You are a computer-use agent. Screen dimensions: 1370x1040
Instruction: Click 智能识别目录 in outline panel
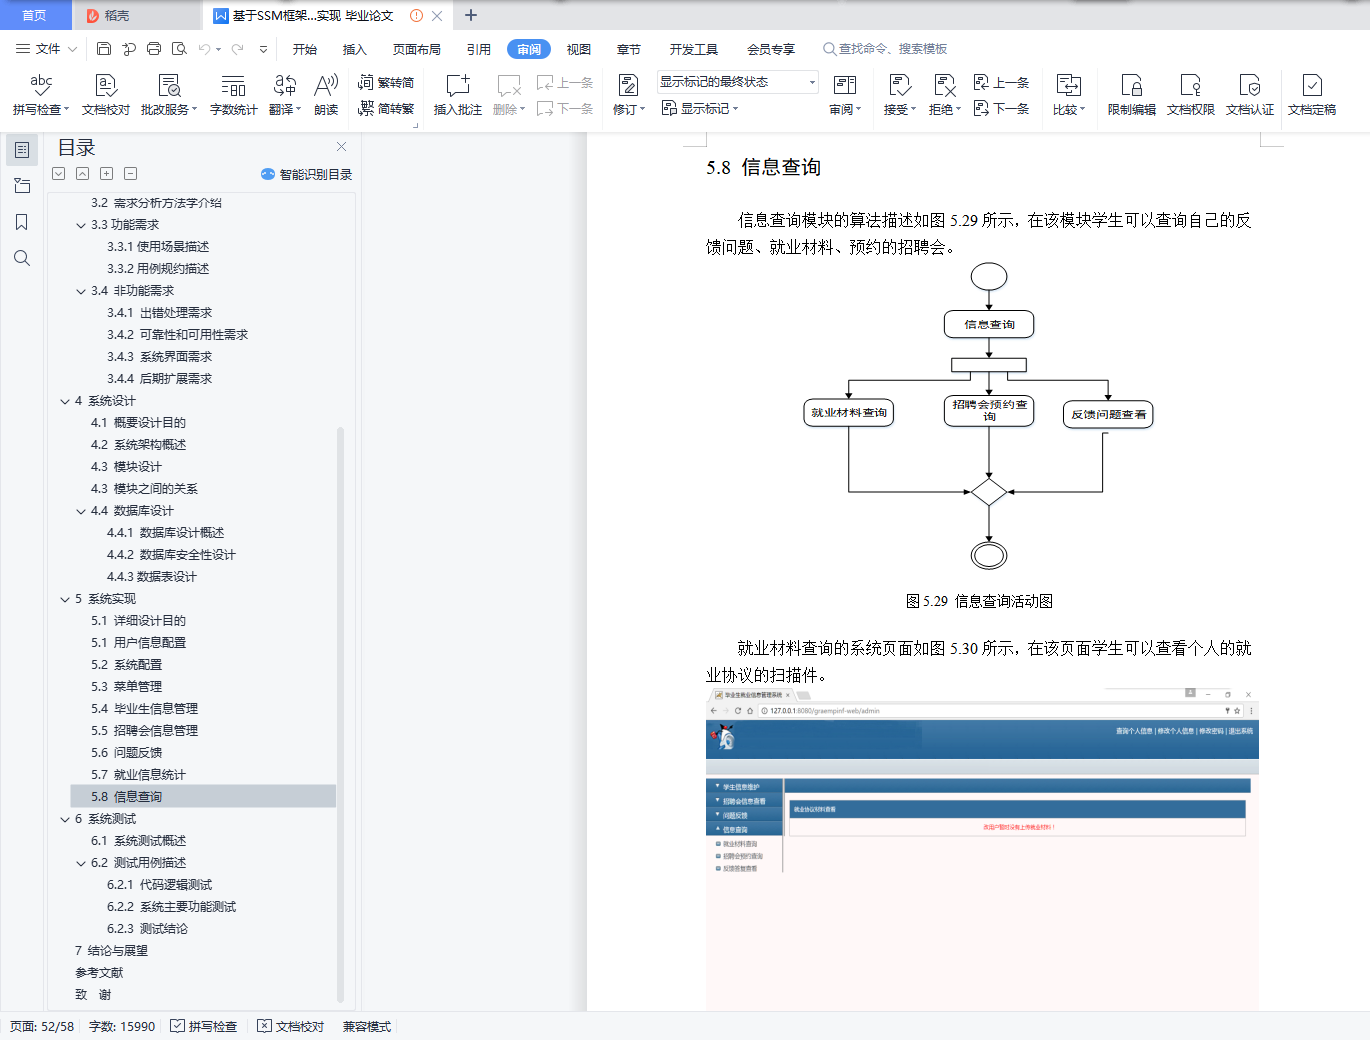point(307,174)
